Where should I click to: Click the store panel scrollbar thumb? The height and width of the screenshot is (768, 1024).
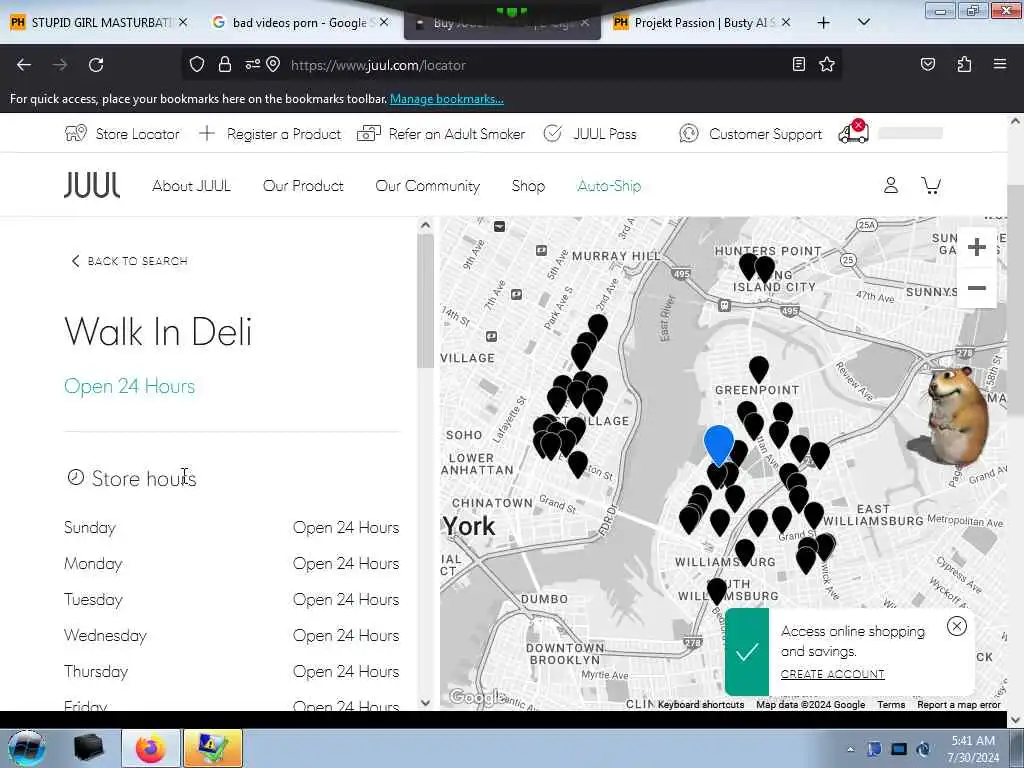(425, 301)
